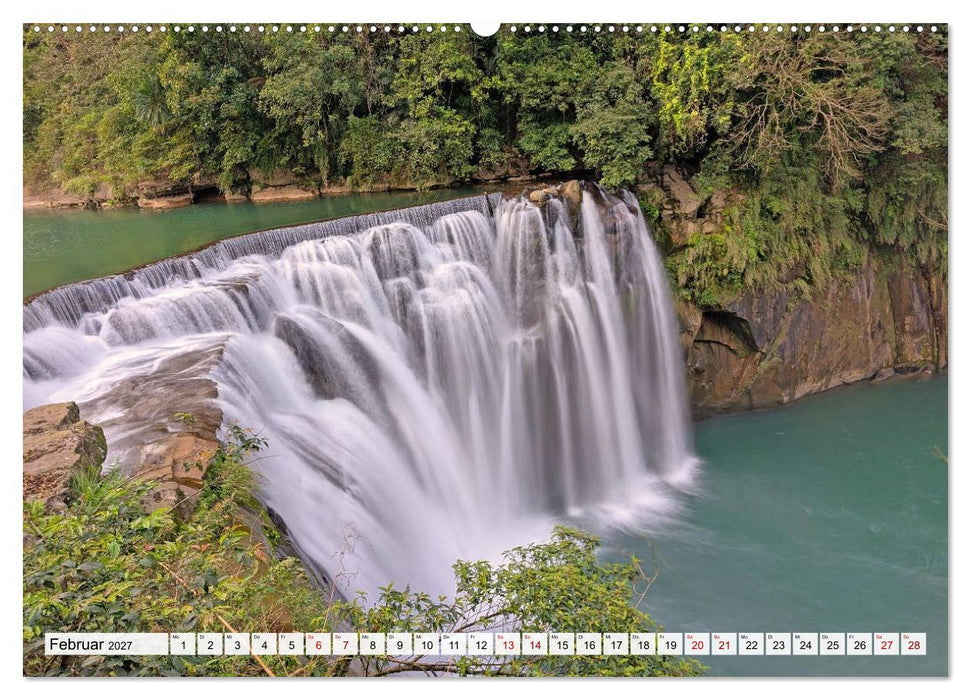Click the waterfall calendar photo
Screen dimensions: 971x700
486,350
